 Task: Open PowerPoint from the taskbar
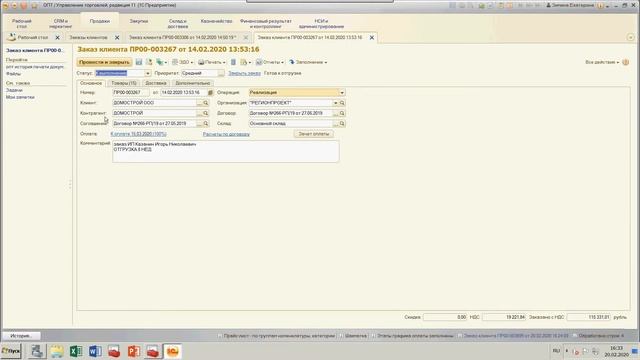point(133,351)
